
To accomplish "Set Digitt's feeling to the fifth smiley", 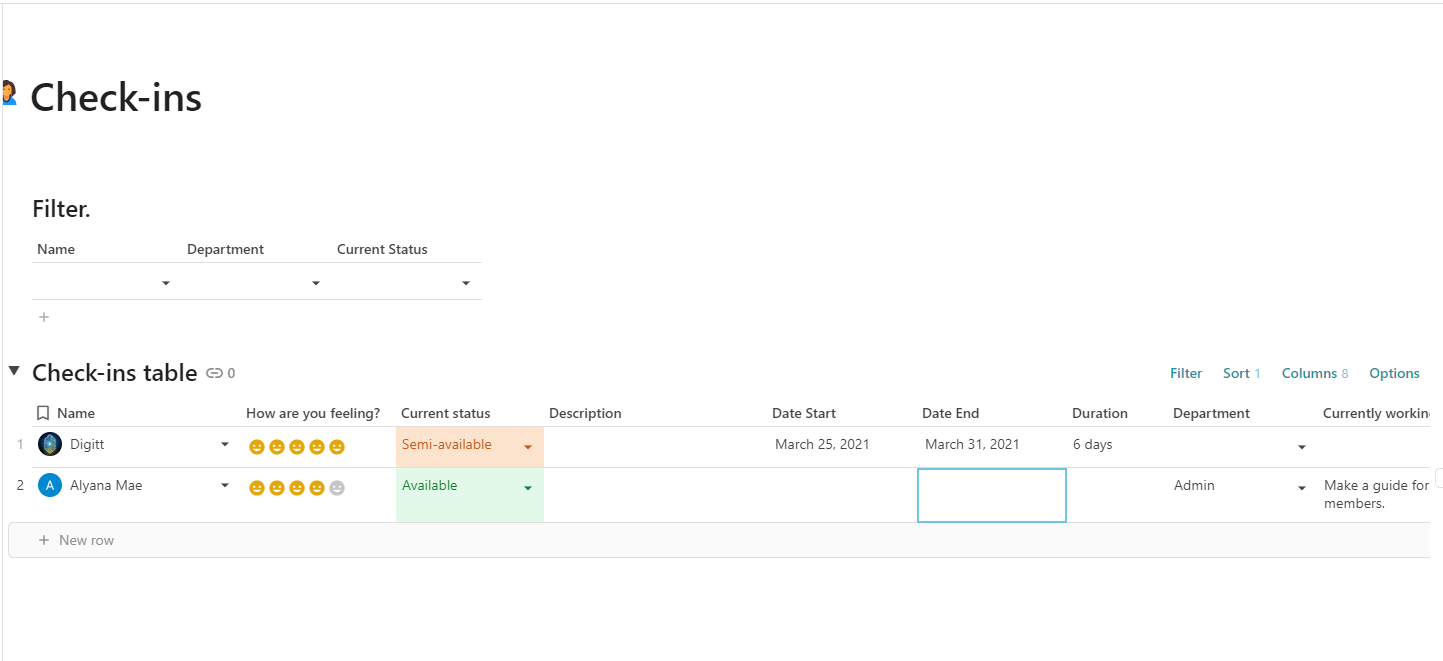I will [x=337, y=447].
